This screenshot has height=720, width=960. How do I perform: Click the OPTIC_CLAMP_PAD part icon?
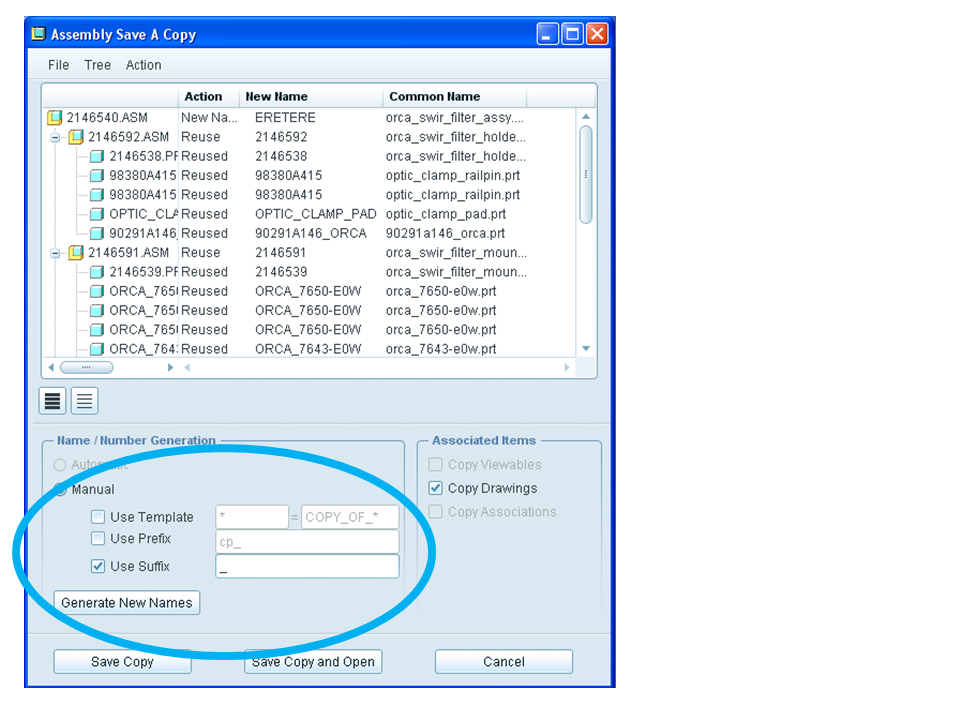pyautogui.click(x=97, y=214)
